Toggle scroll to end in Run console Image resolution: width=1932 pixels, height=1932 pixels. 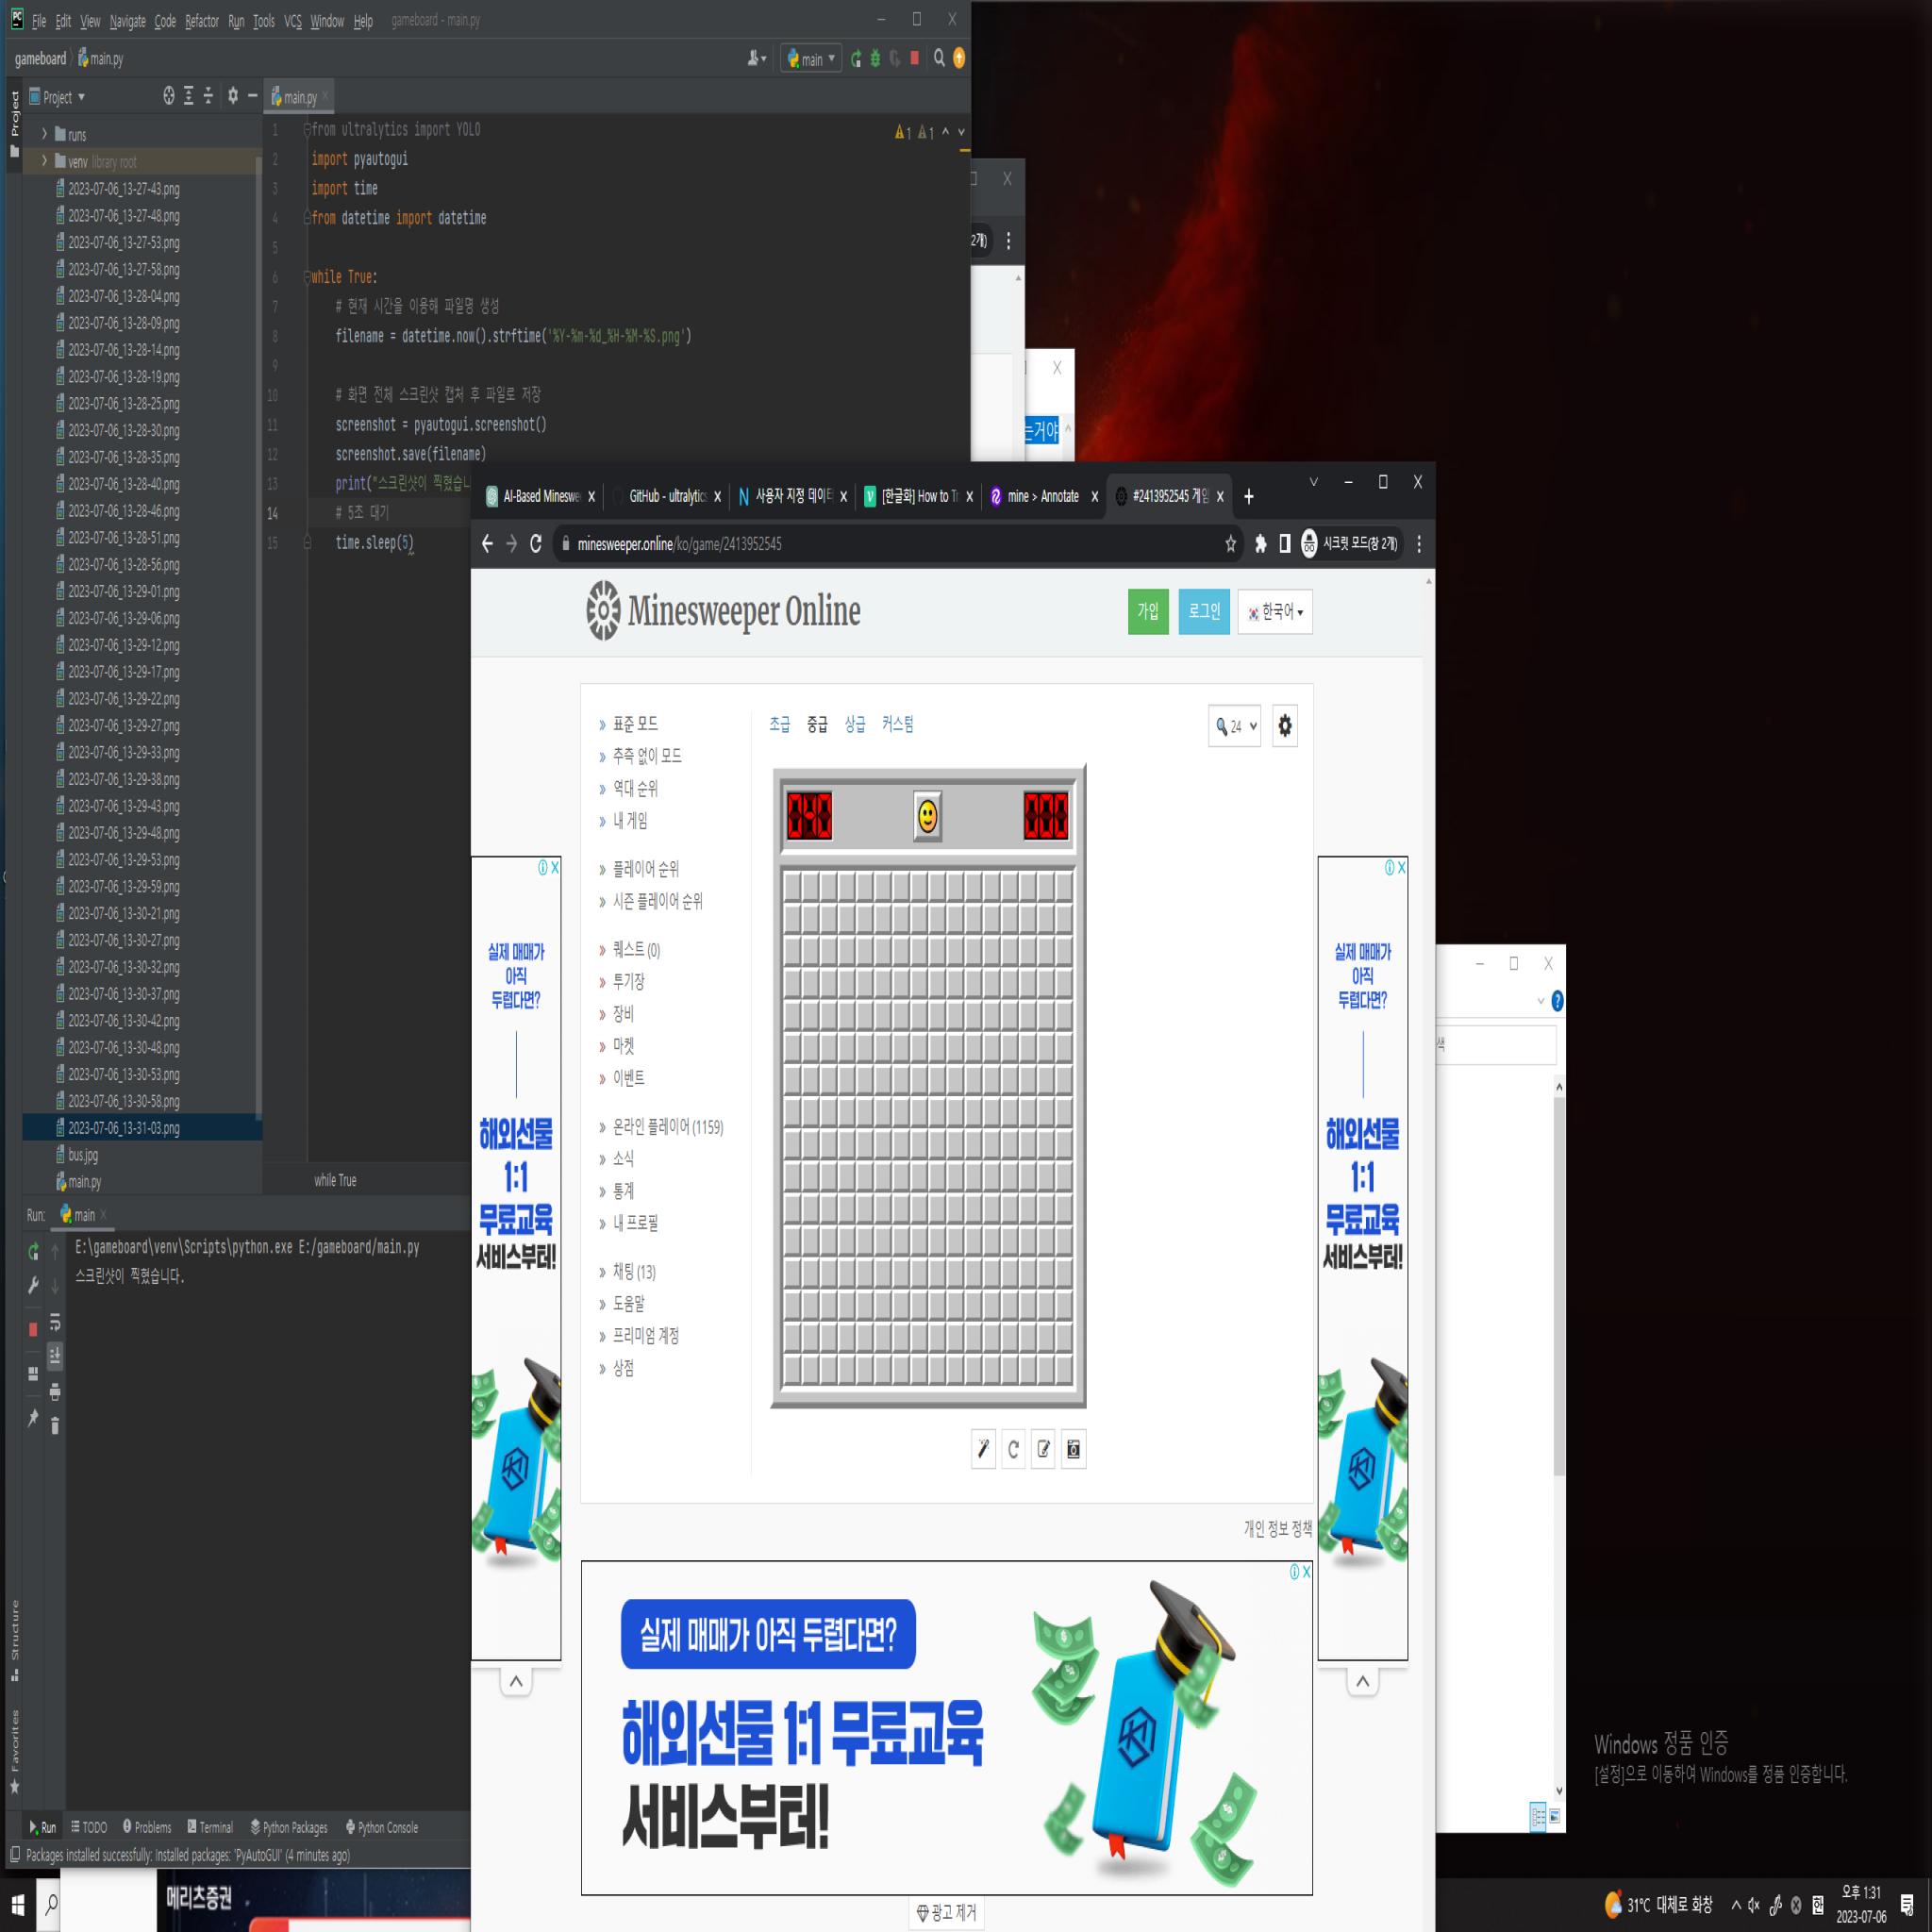[x=55, y=1357]
